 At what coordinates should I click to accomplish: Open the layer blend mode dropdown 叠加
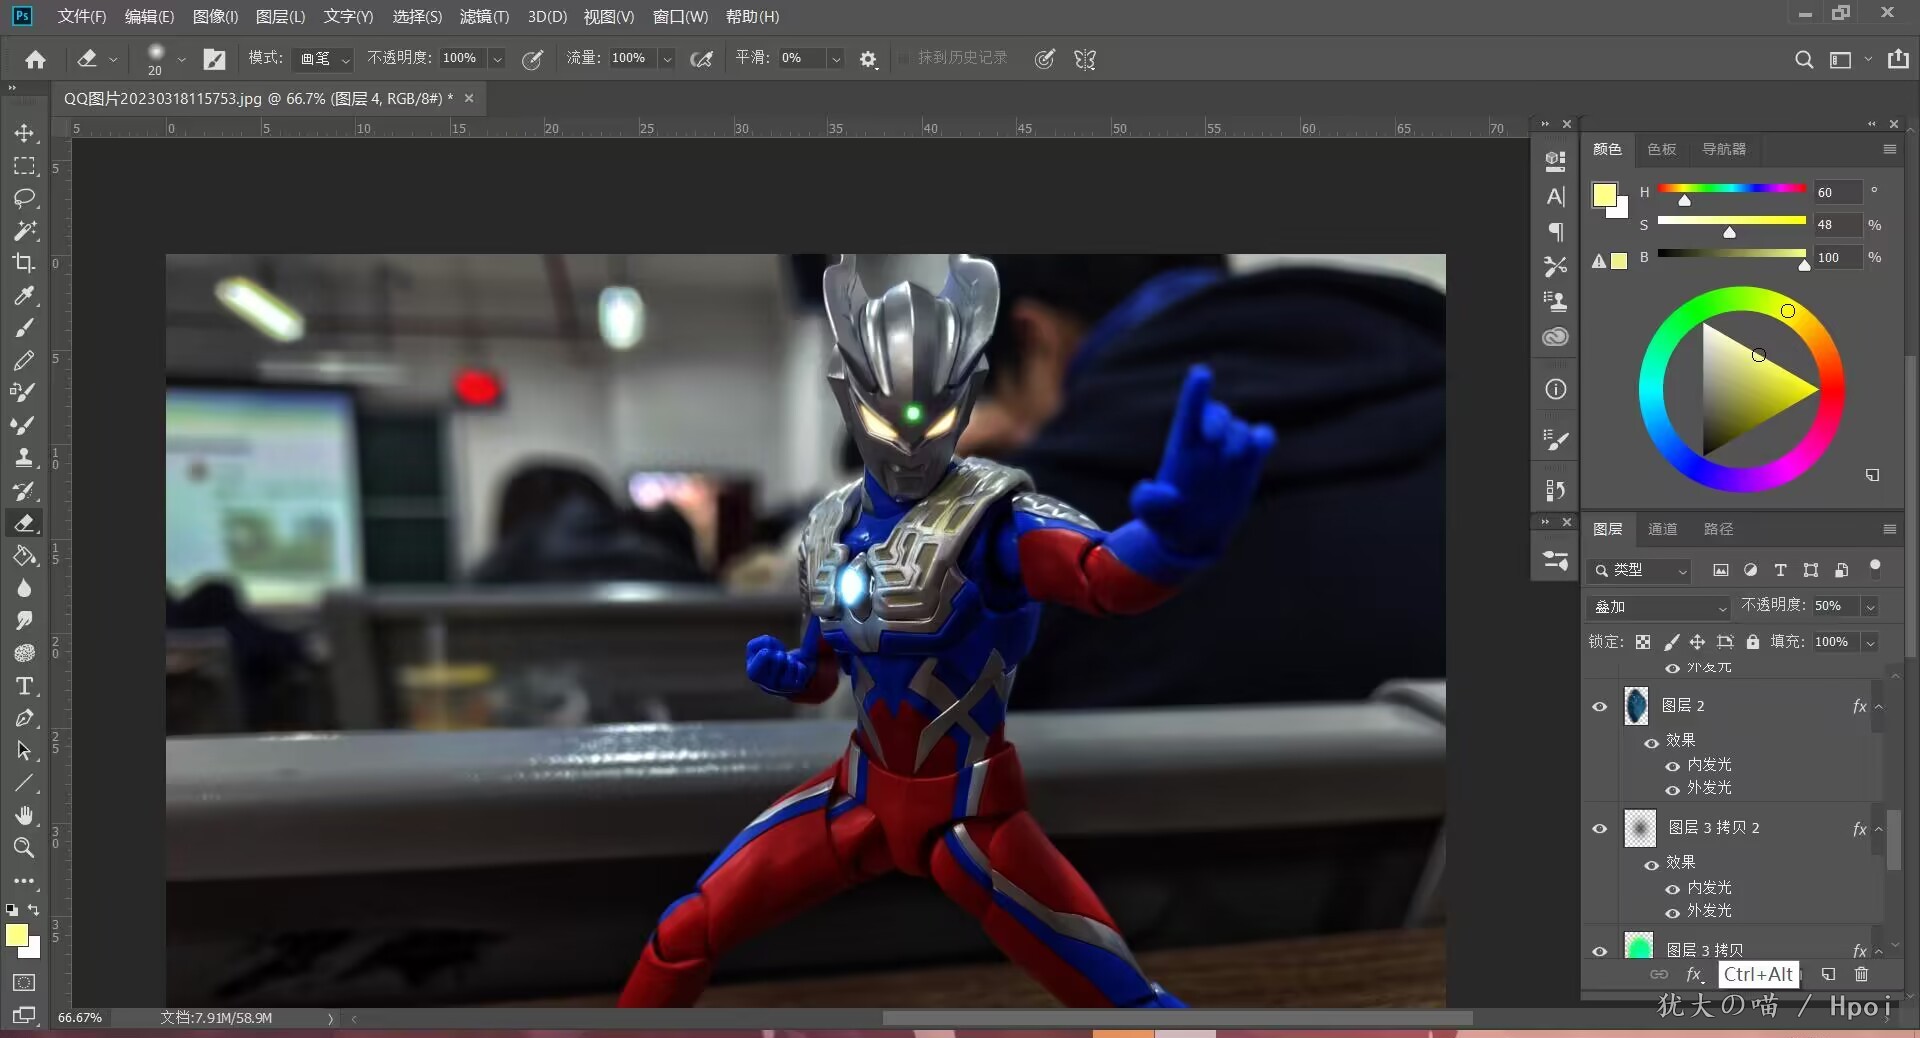pos(1658,607)
